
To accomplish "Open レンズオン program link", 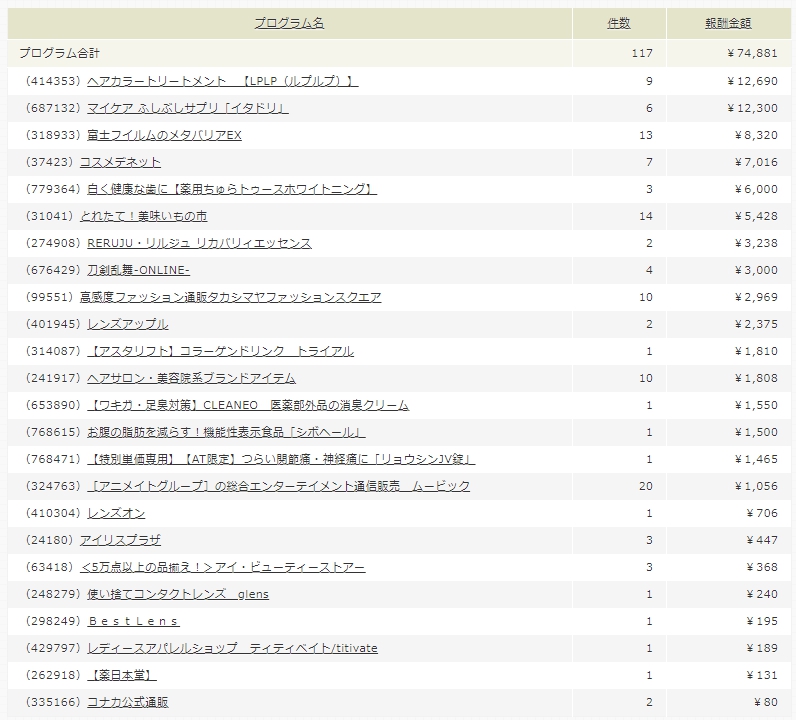I will click(x=116, y=513).
